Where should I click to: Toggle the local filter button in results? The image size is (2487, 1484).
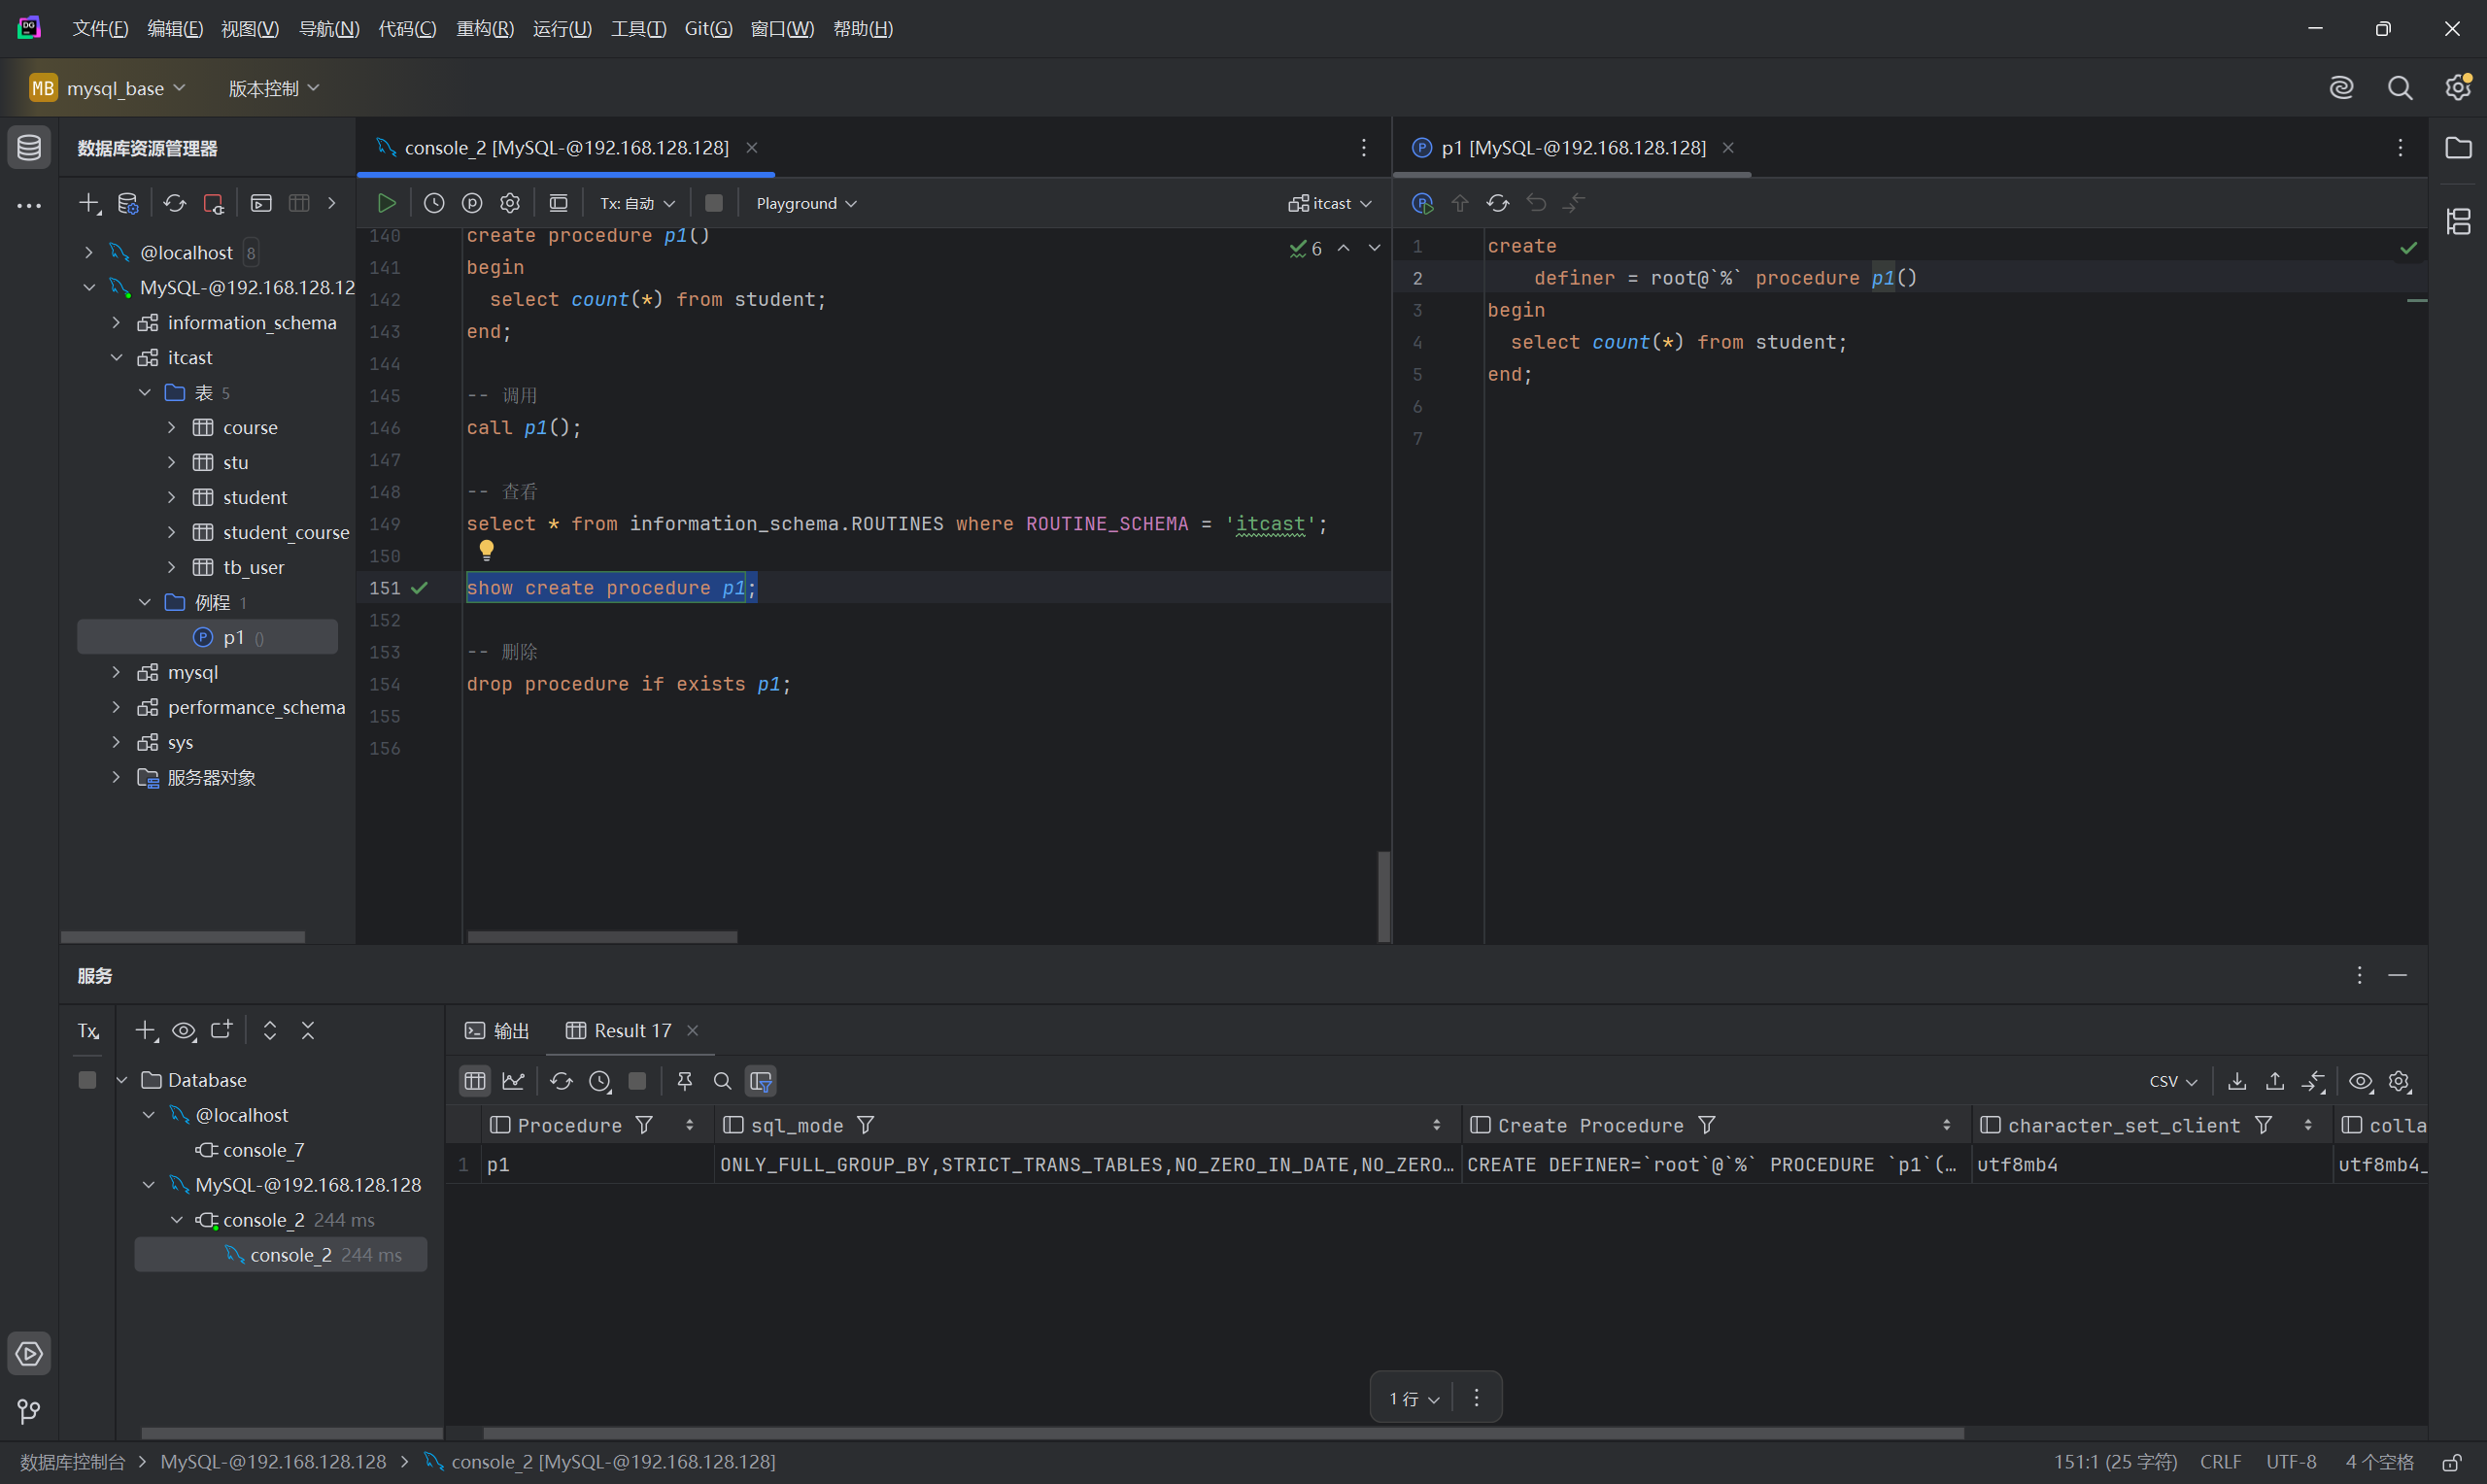tap(761, 1081)
